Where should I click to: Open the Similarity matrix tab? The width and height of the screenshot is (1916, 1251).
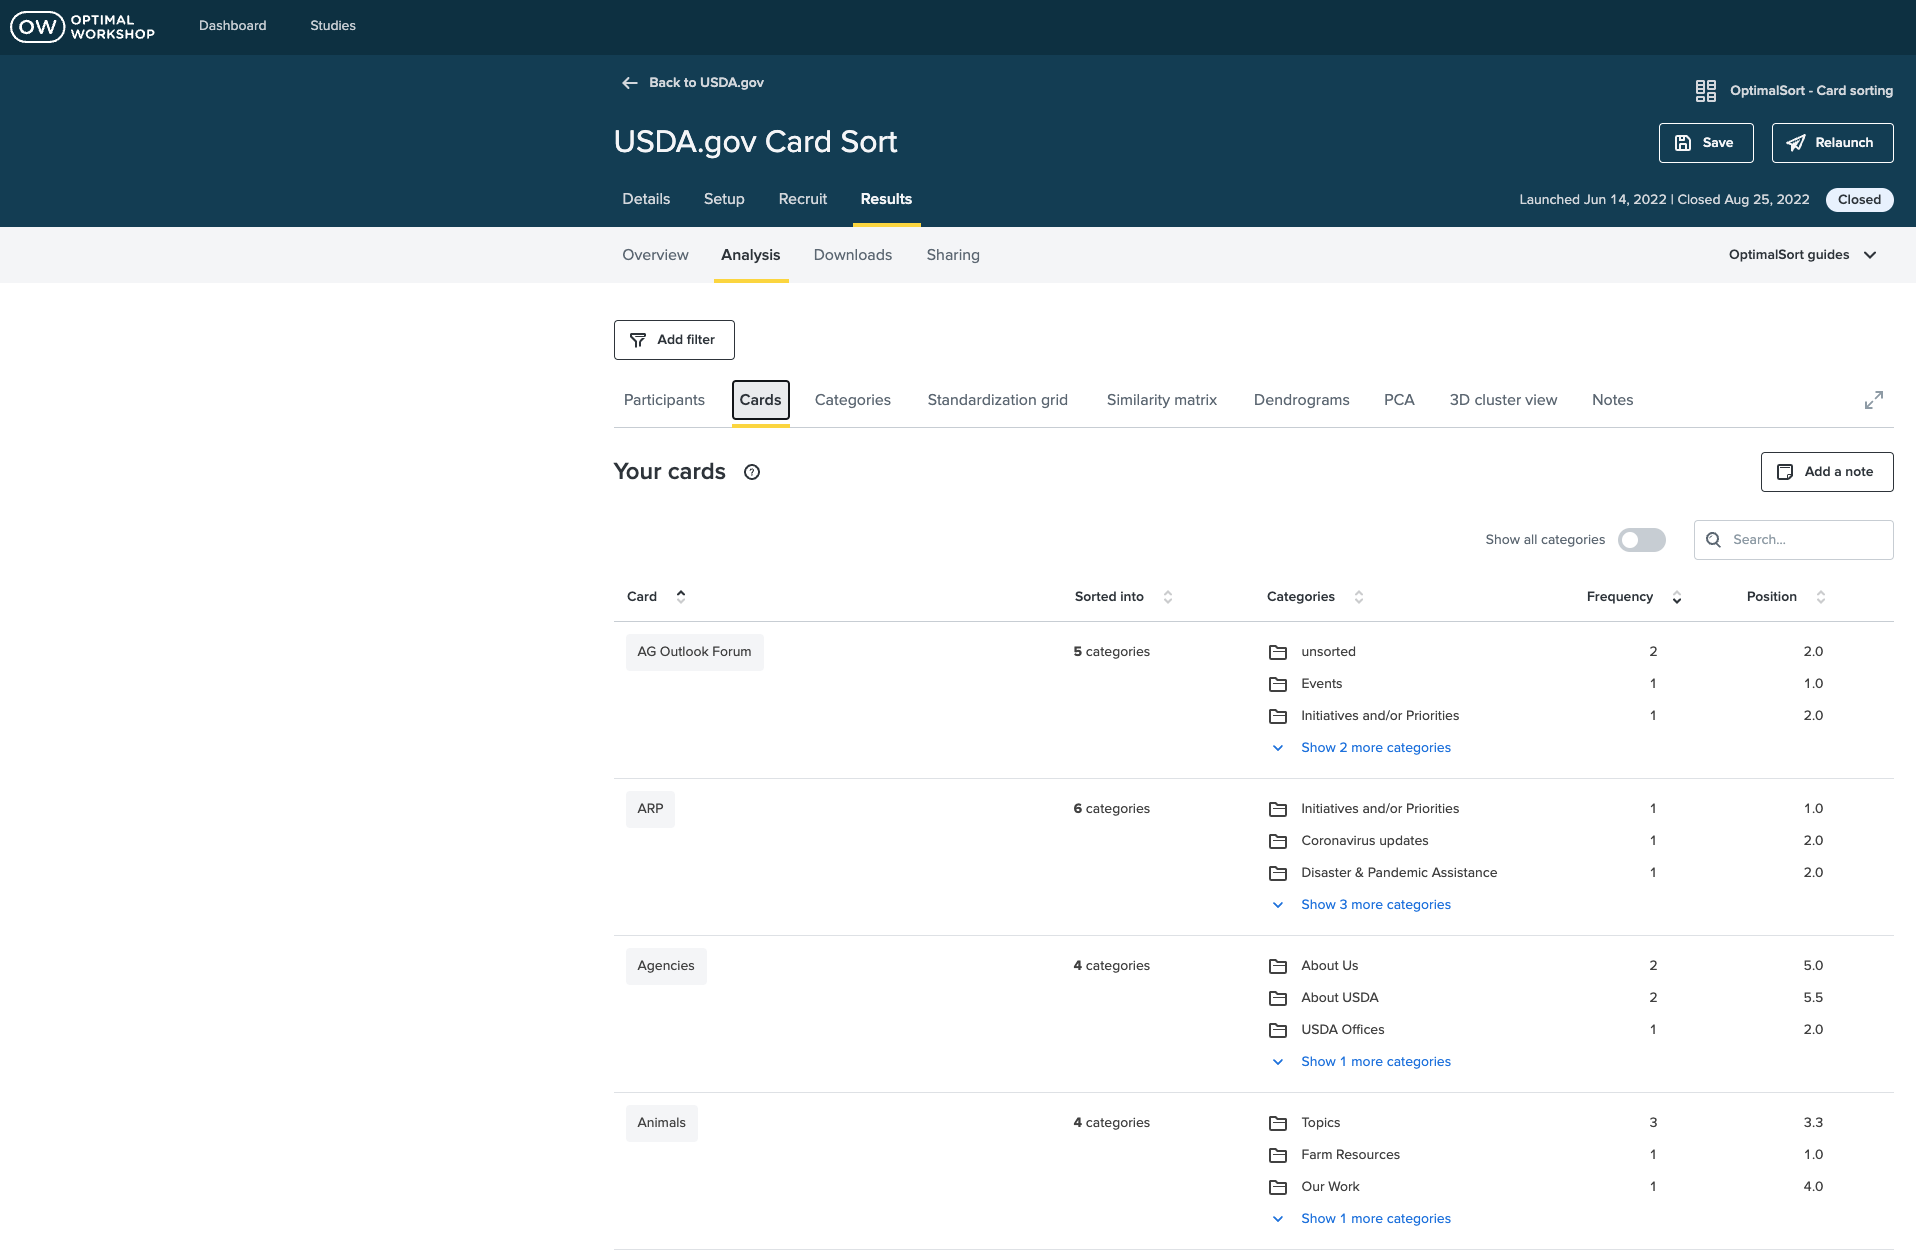(1161, 400)
